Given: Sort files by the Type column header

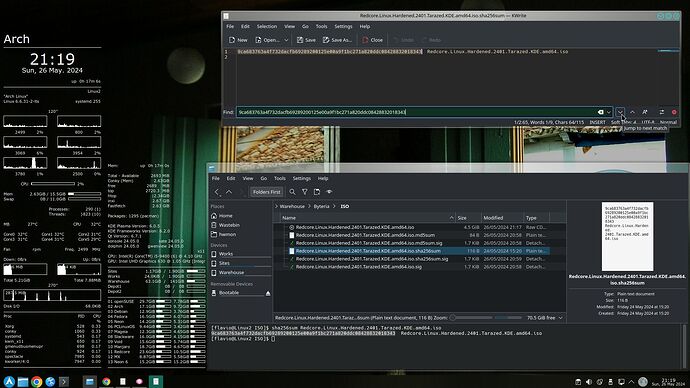Looking at the screenshot, I should pos(536,218).
